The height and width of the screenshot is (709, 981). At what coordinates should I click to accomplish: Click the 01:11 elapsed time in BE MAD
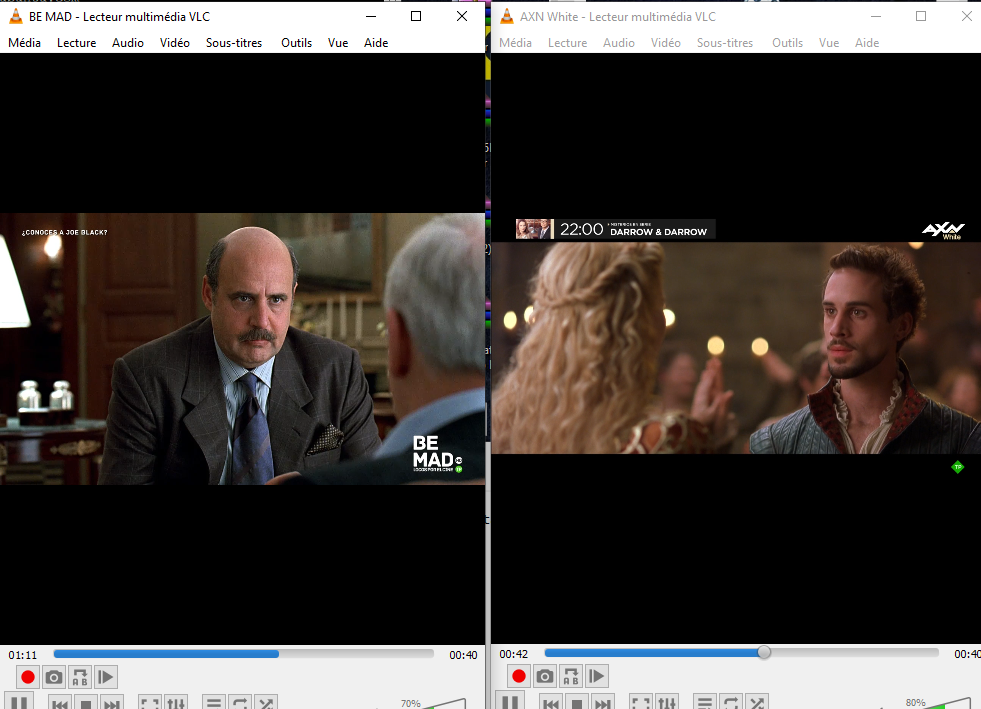[23, 655]
